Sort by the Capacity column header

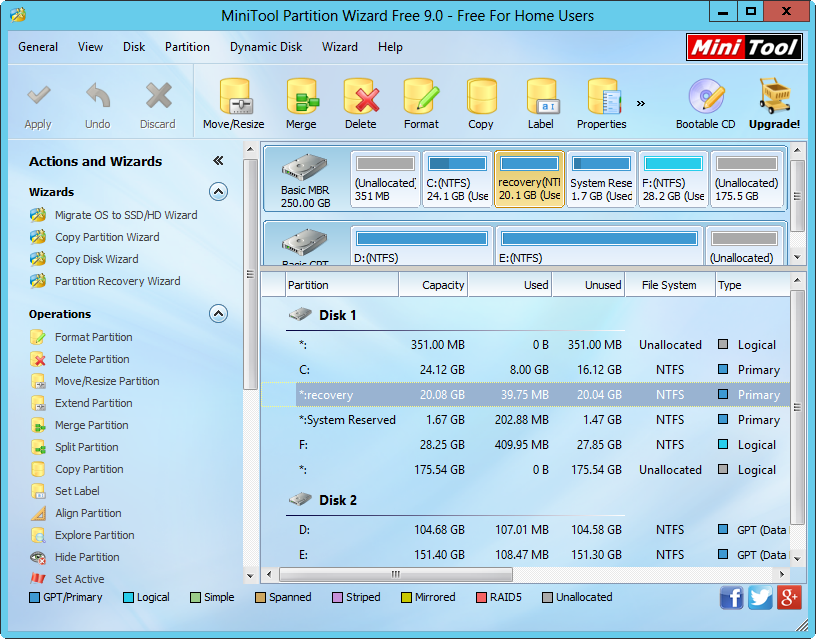[434, 285]
